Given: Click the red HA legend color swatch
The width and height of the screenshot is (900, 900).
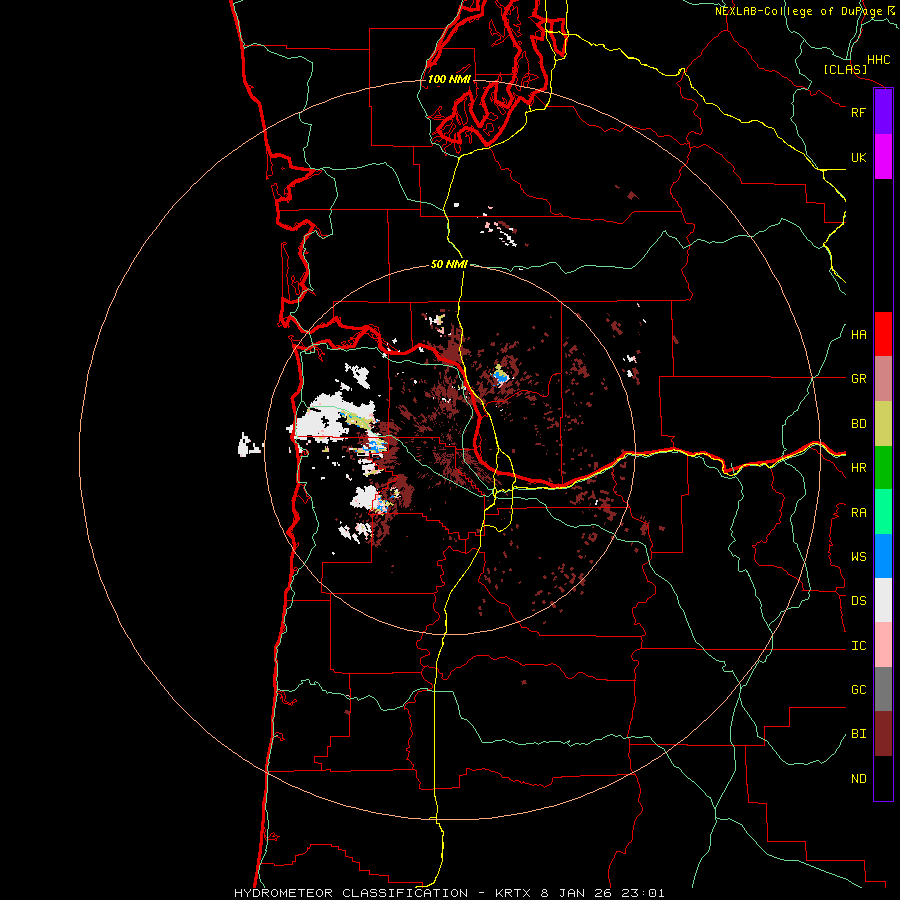Looking at the screenshot, I should (x=883, y=334).
